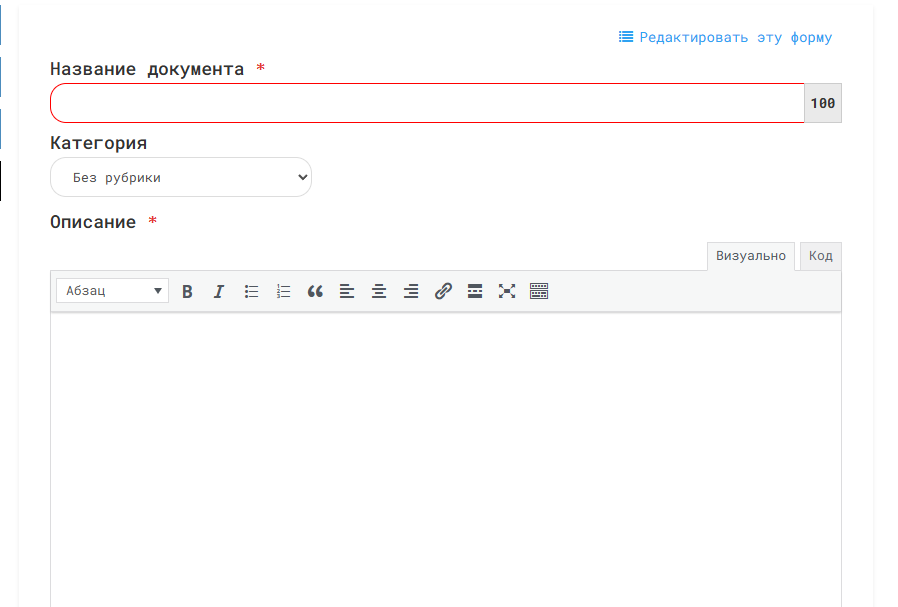Switch to the Код tab
Screen dimensions: 898x607
click(820, 256)
